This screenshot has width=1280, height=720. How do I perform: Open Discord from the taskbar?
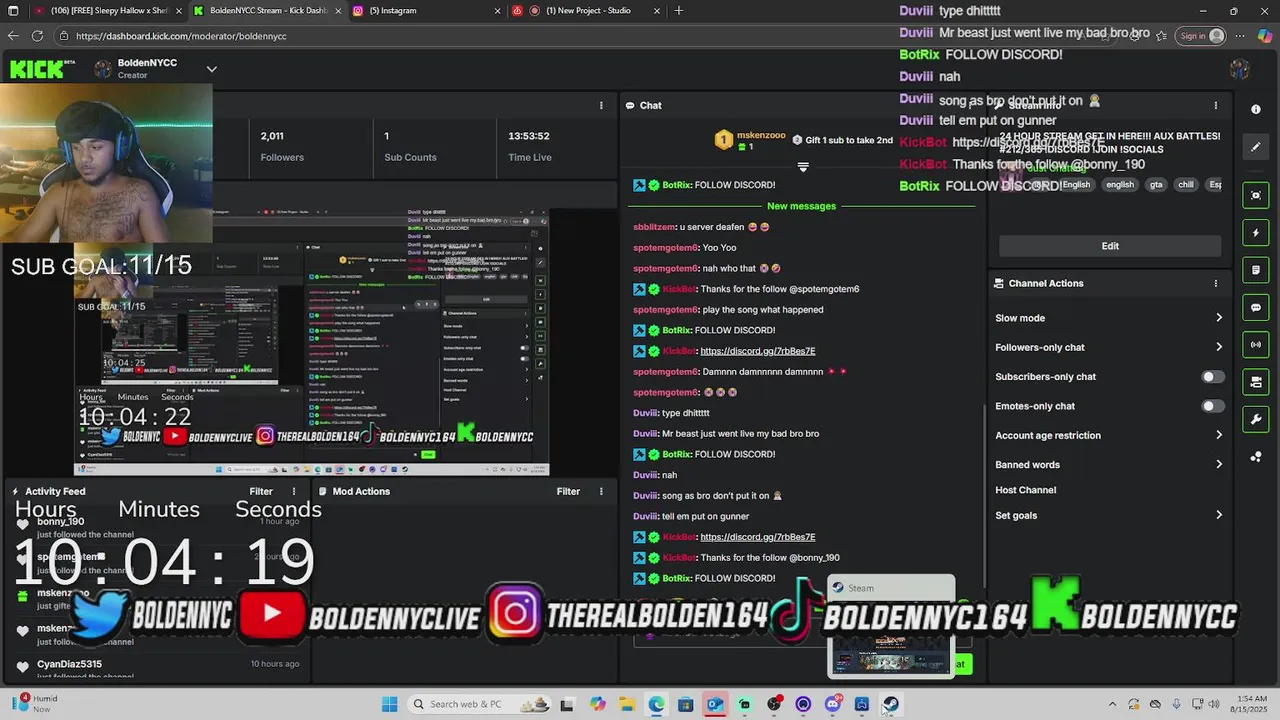click(832, 704)
